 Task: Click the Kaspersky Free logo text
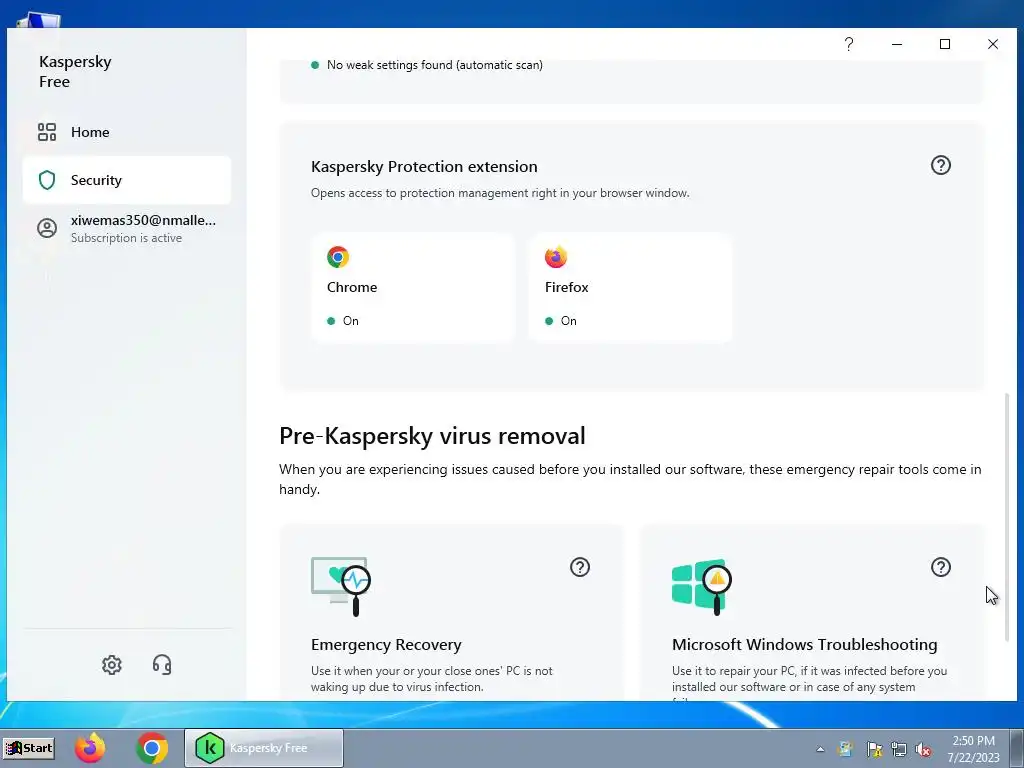75,71
